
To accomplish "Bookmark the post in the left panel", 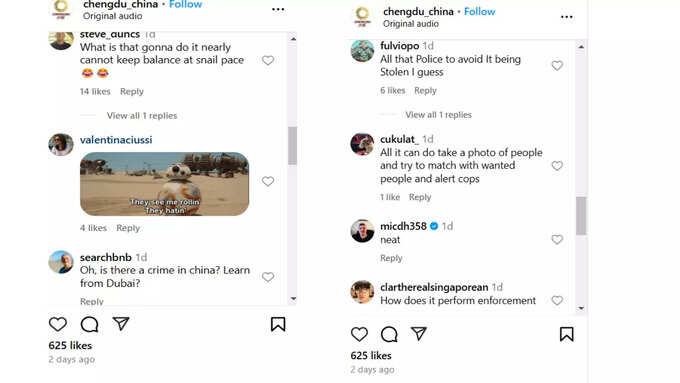I will (278, 324).
